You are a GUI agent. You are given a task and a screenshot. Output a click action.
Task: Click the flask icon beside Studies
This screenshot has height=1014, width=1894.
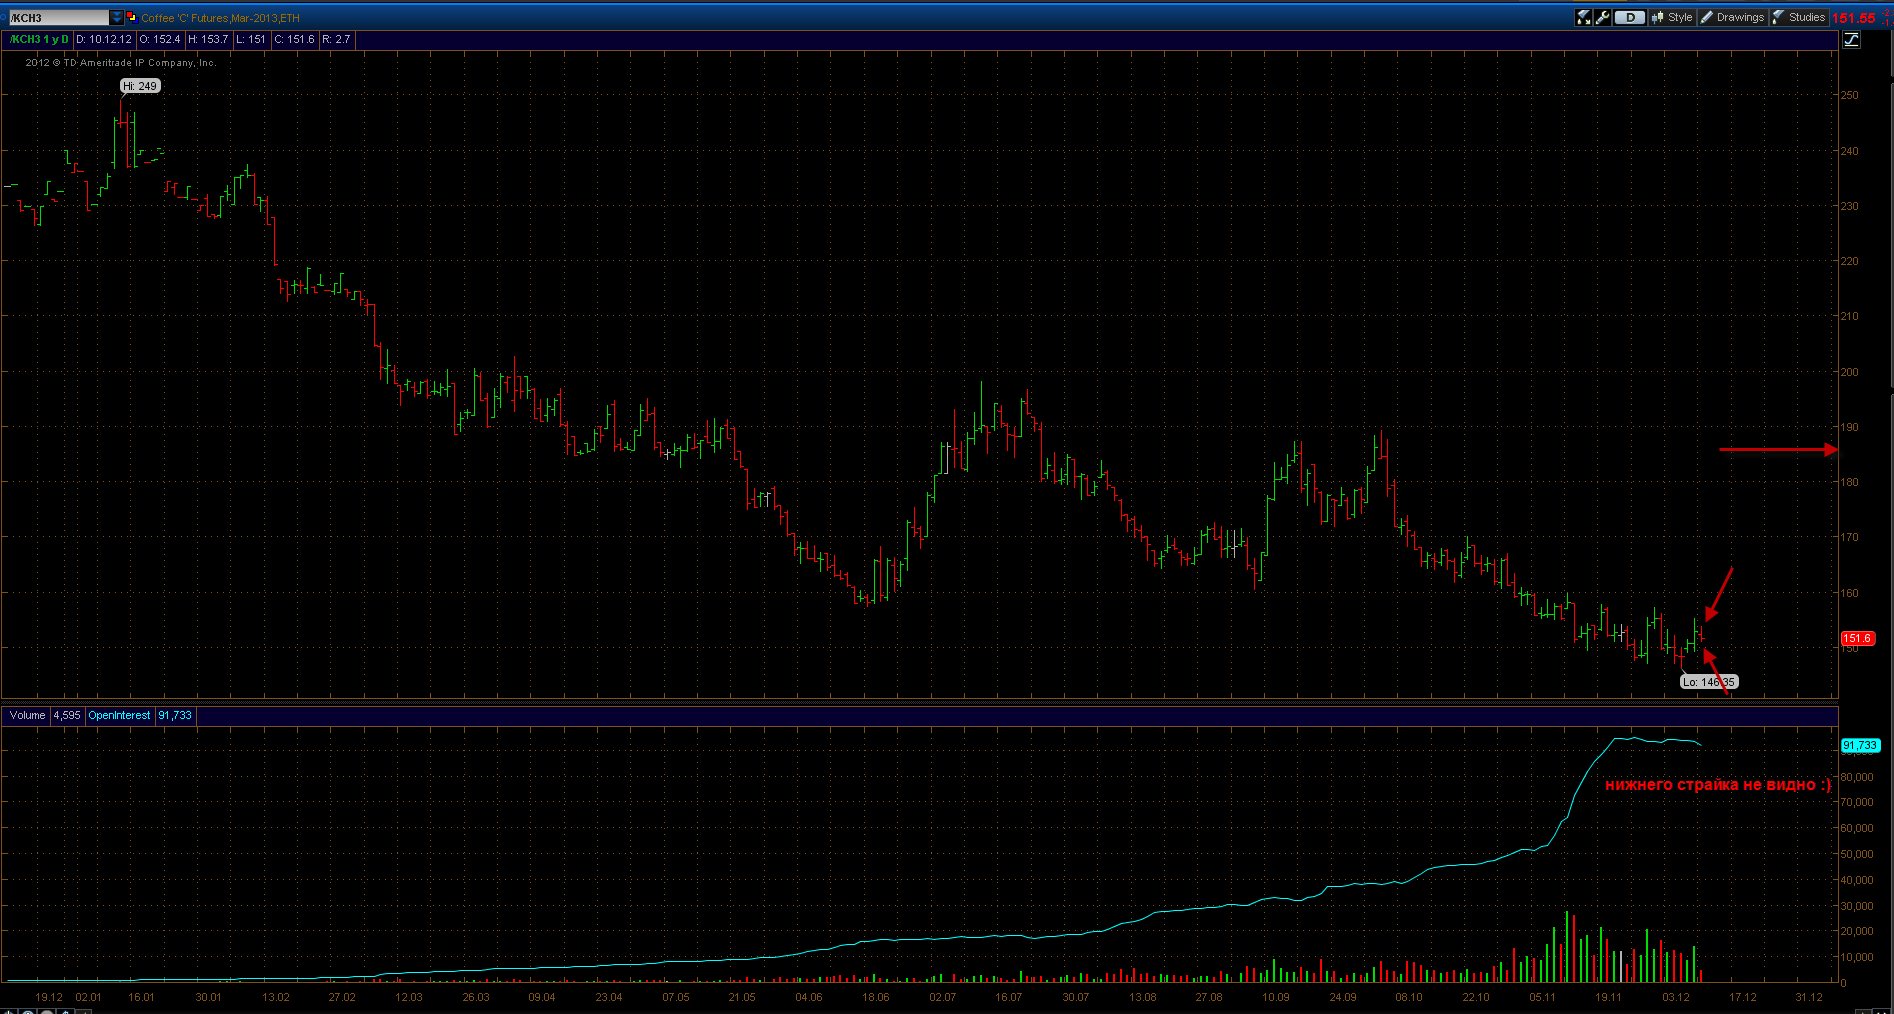tap(1778, 17)
